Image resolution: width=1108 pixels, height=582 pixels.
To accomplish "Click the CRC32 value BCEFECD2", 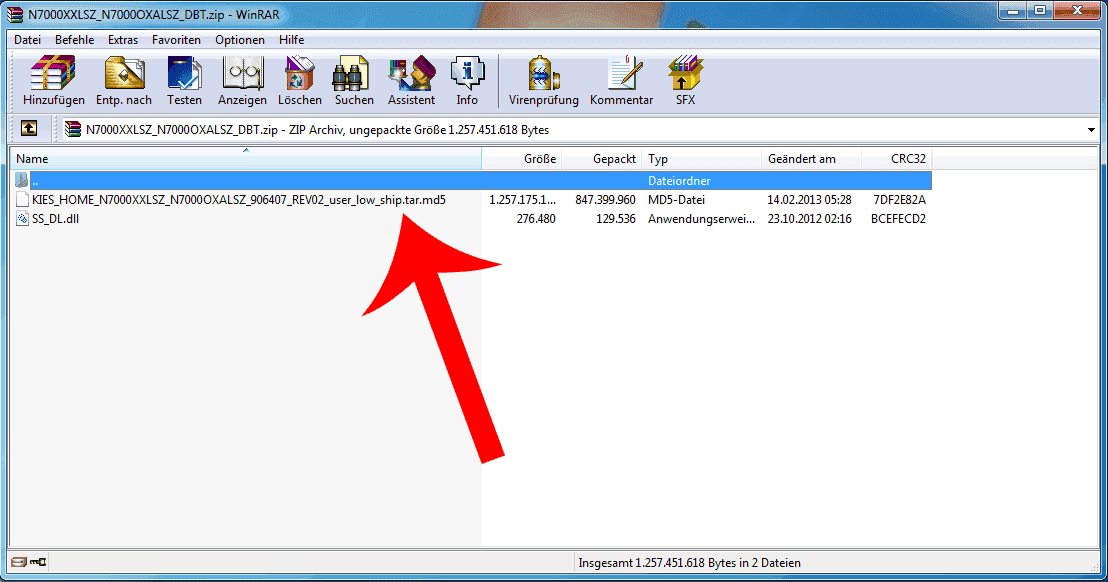I will [898, 219].
